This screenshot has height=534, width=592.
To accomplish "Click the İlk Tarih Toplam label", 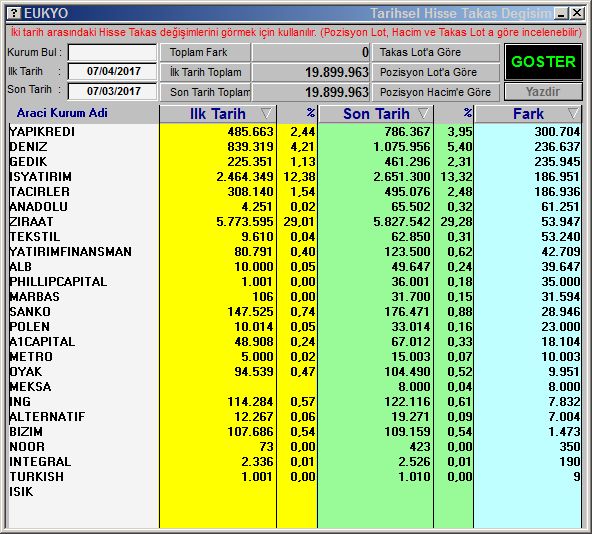I will click(205, 72).
